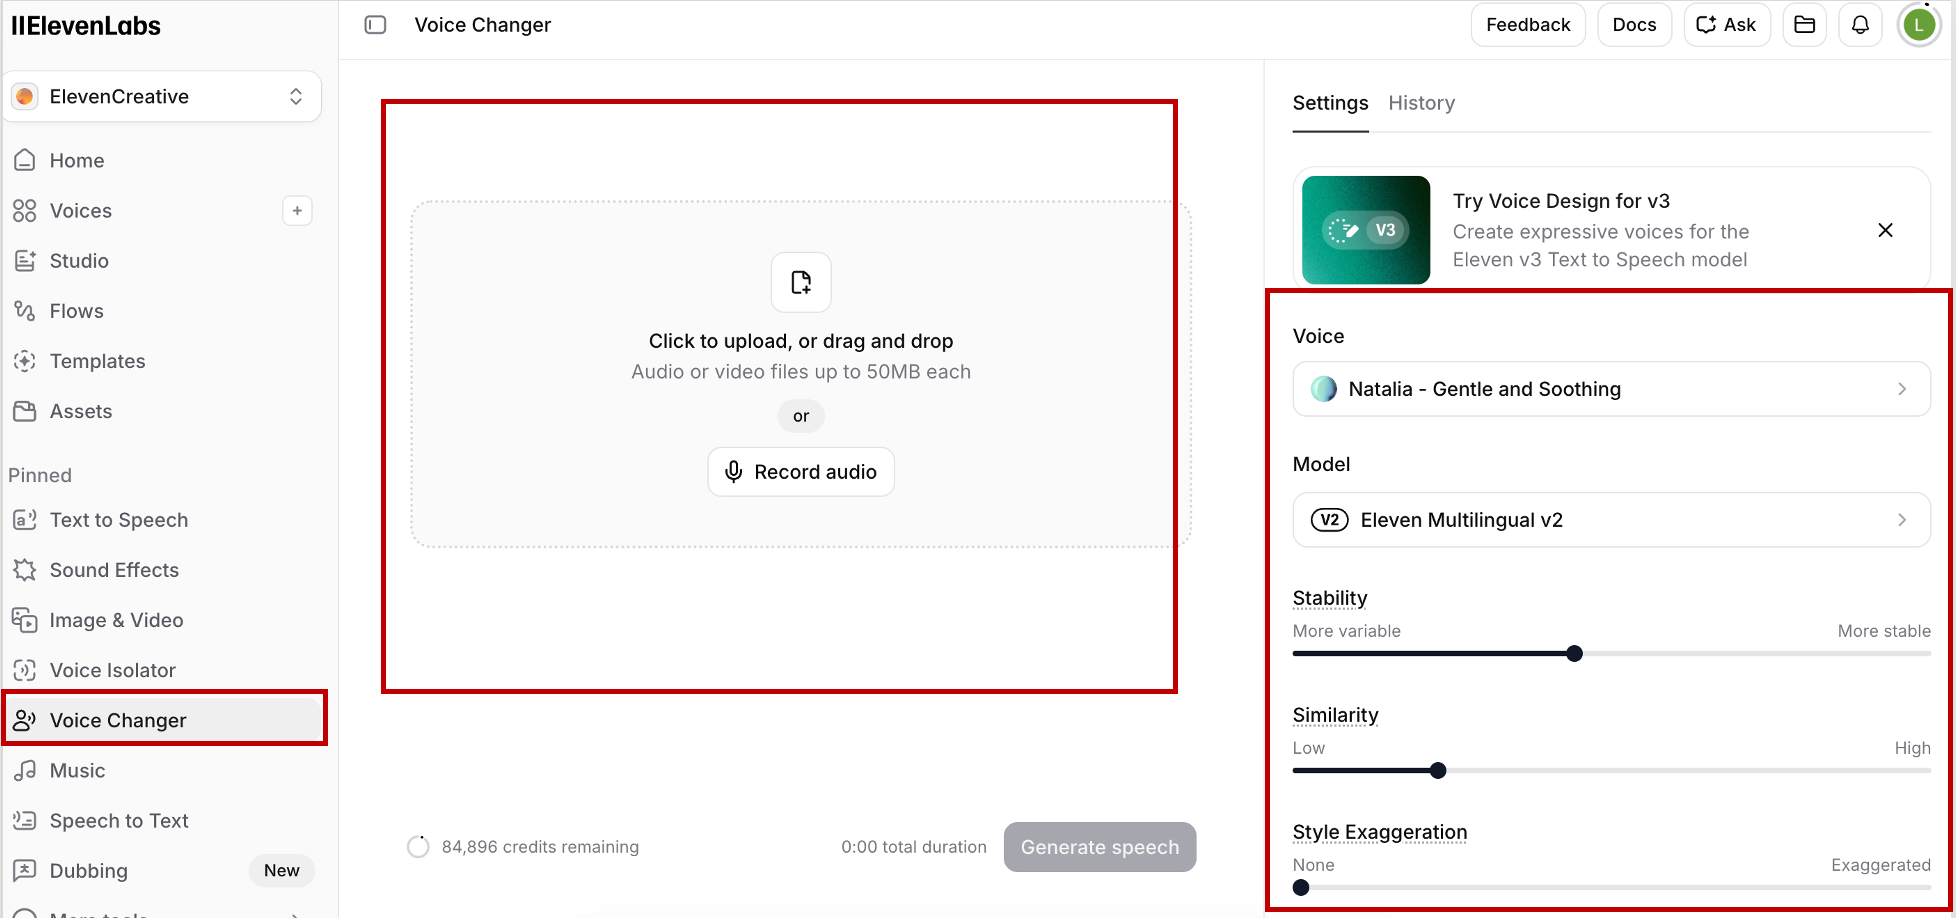Image resolution: width=1956 pixels, height=918 pixels.
Task: Open Speech to Text tool
Action: [119, 821]
